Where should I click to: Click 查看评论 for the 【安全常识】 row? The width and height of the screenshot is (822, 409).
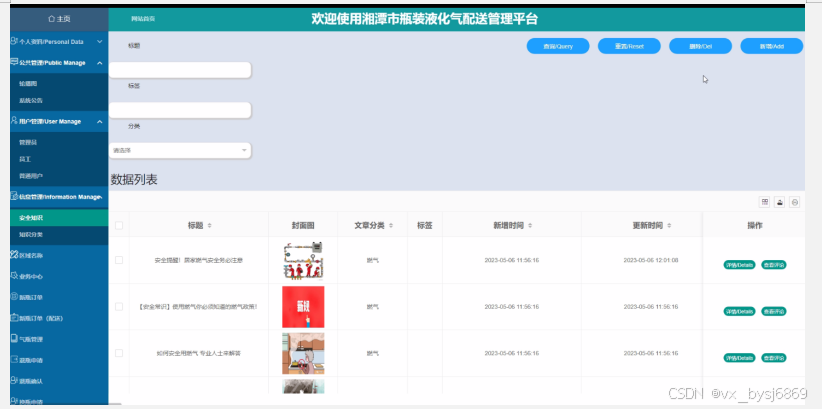pos(774,311)
